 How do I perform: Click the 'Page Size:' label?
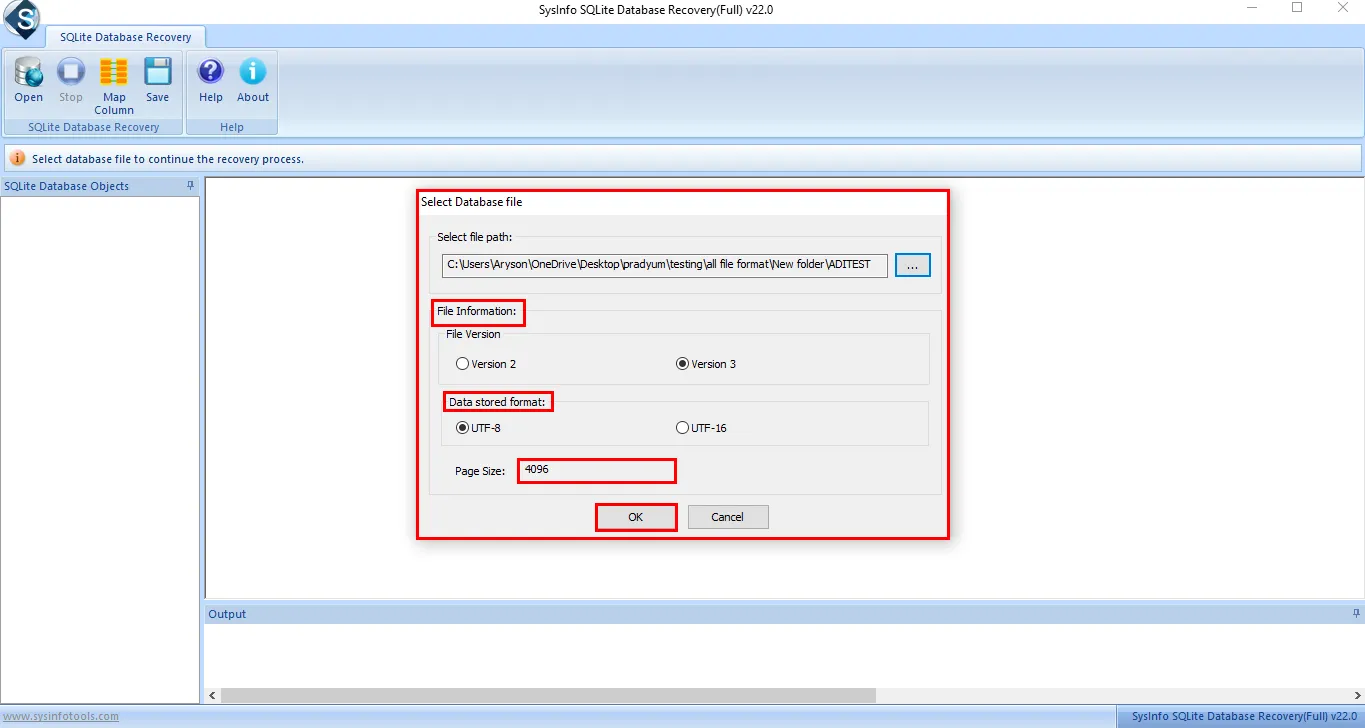(x=480, y=470)
